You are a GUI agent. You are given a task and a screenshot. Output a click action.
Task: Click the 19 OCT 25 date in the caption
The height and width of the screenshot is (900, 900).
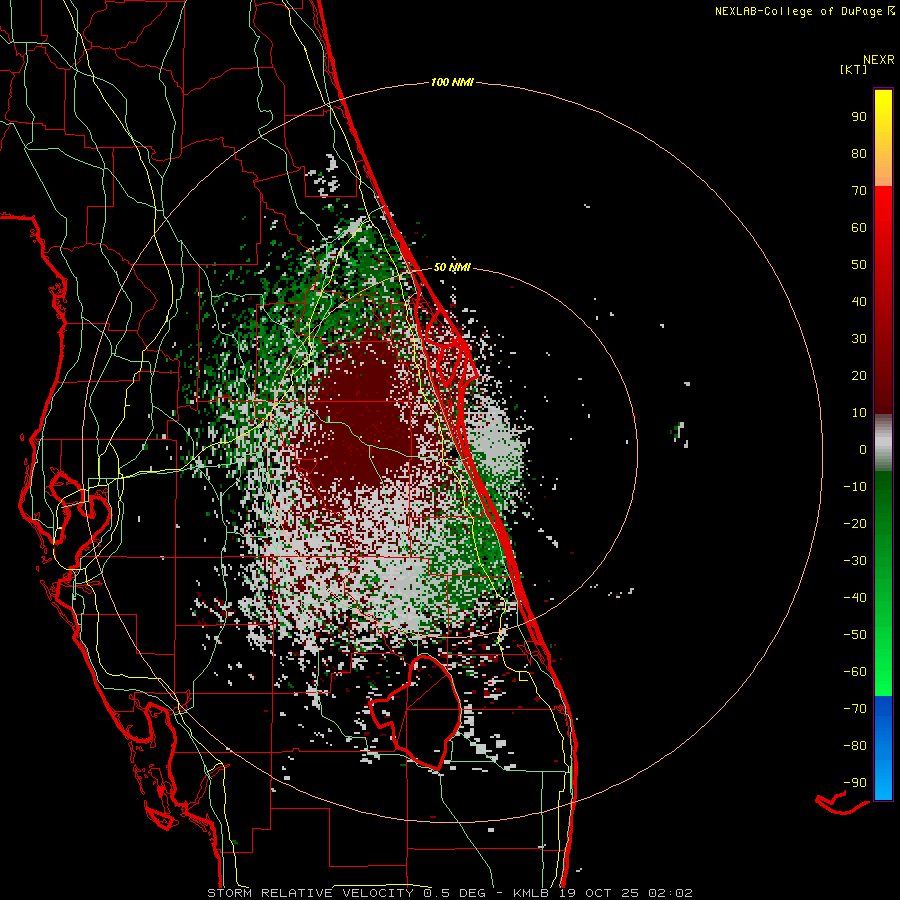(599, 893)
